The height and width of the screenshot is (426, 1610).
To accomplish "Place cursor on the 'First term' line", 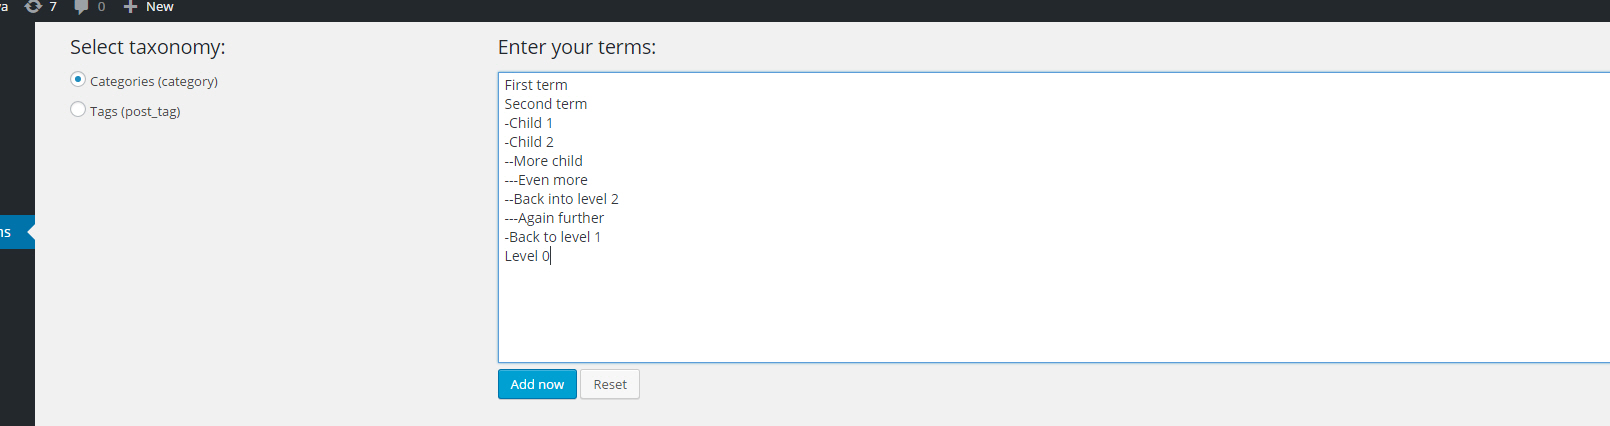I will pos(536,85).
